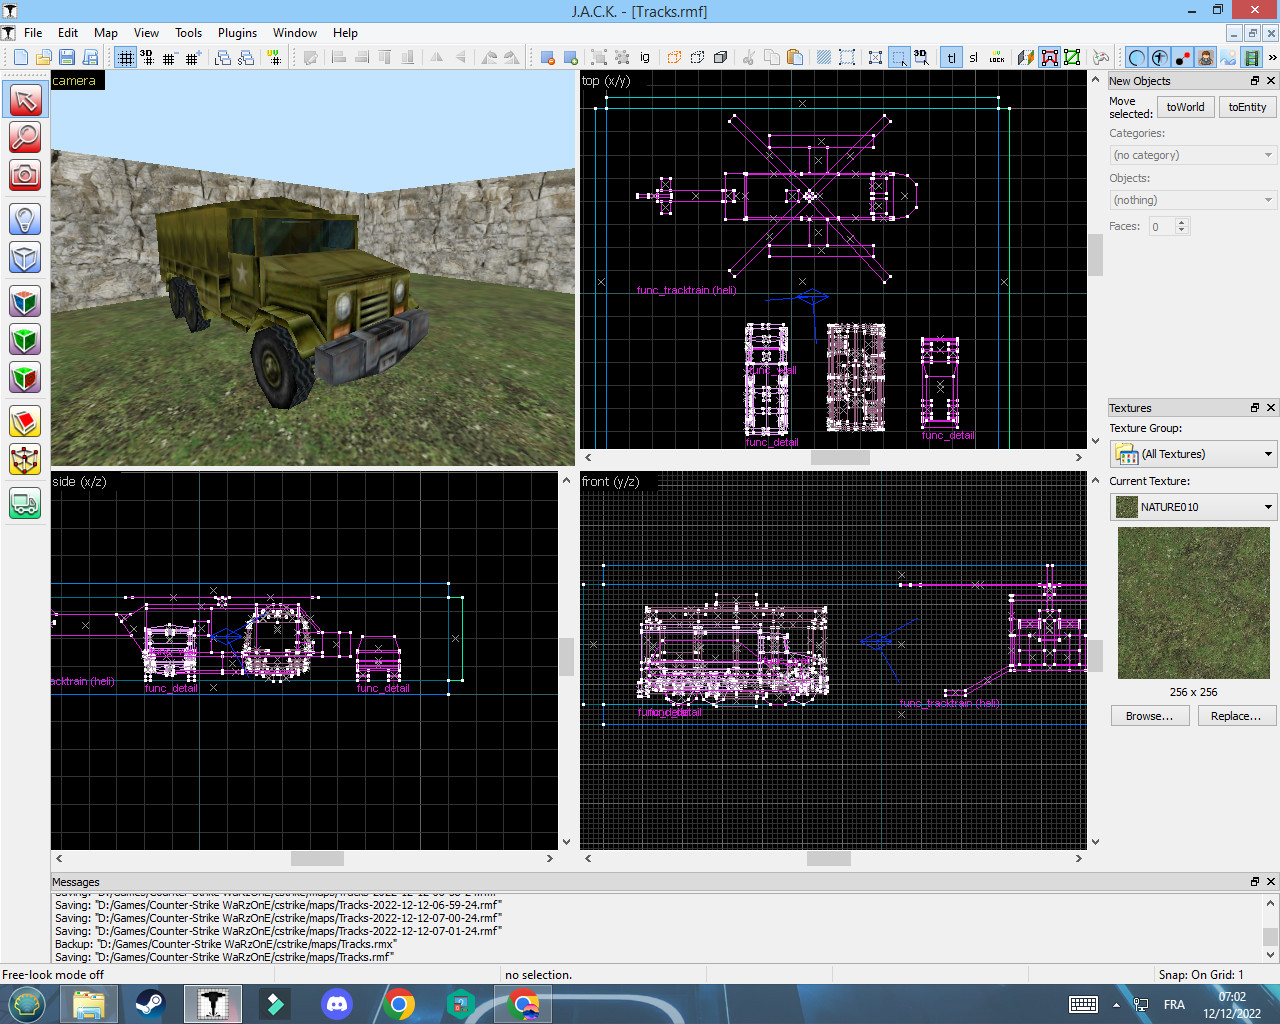Screen dimensions: 1280x1024
Task: Toggle the grid display in the toolbar
Action: pos(125,57)
